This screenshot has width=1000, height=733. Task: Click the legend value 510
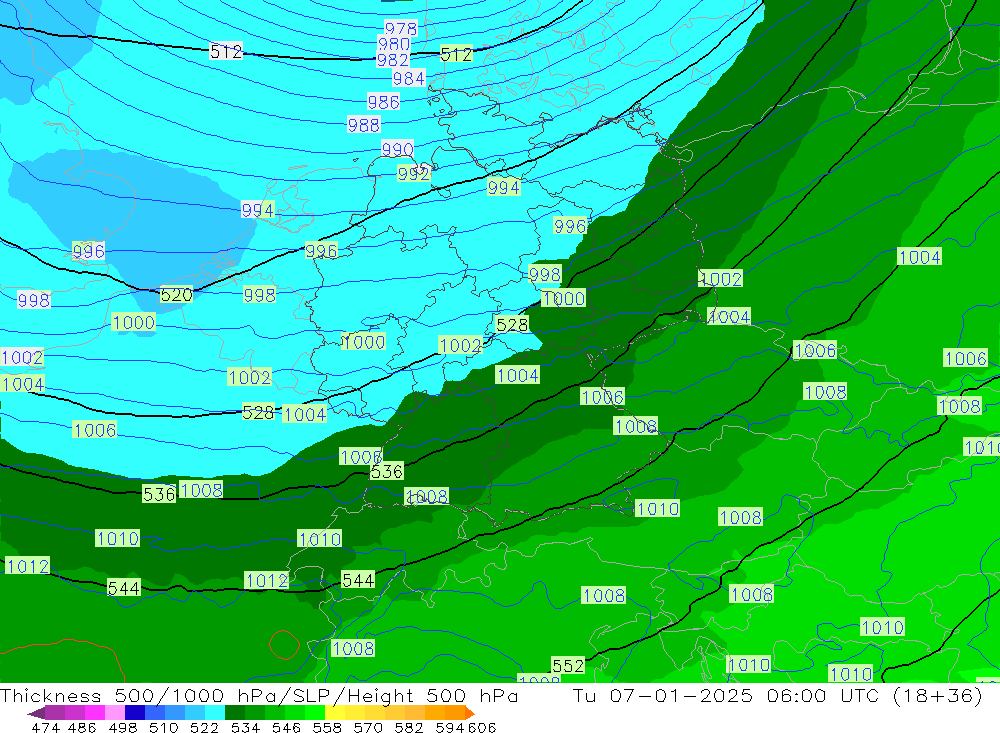click(164, 727)
